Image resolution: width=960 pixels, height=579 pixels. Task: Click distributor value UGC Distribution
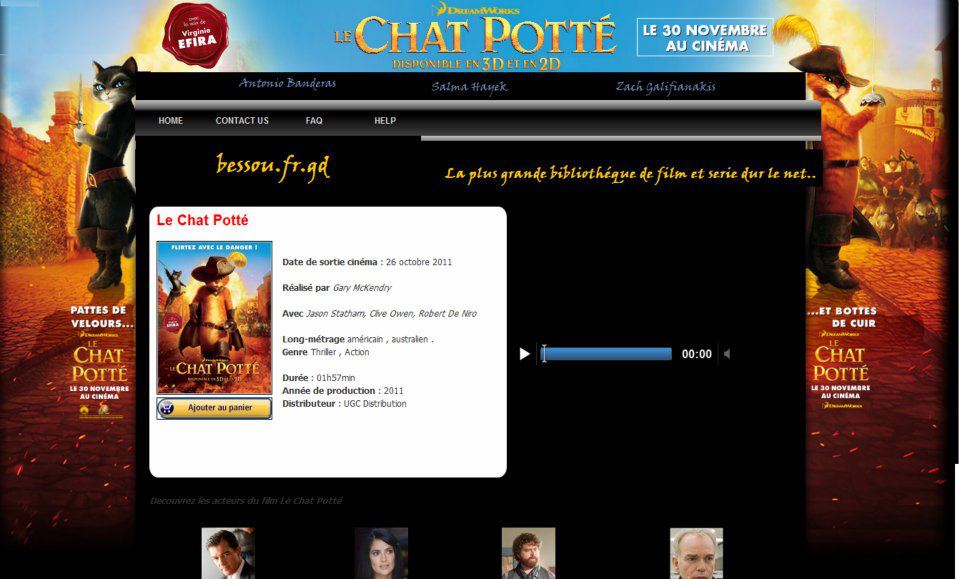coord(375,403)
